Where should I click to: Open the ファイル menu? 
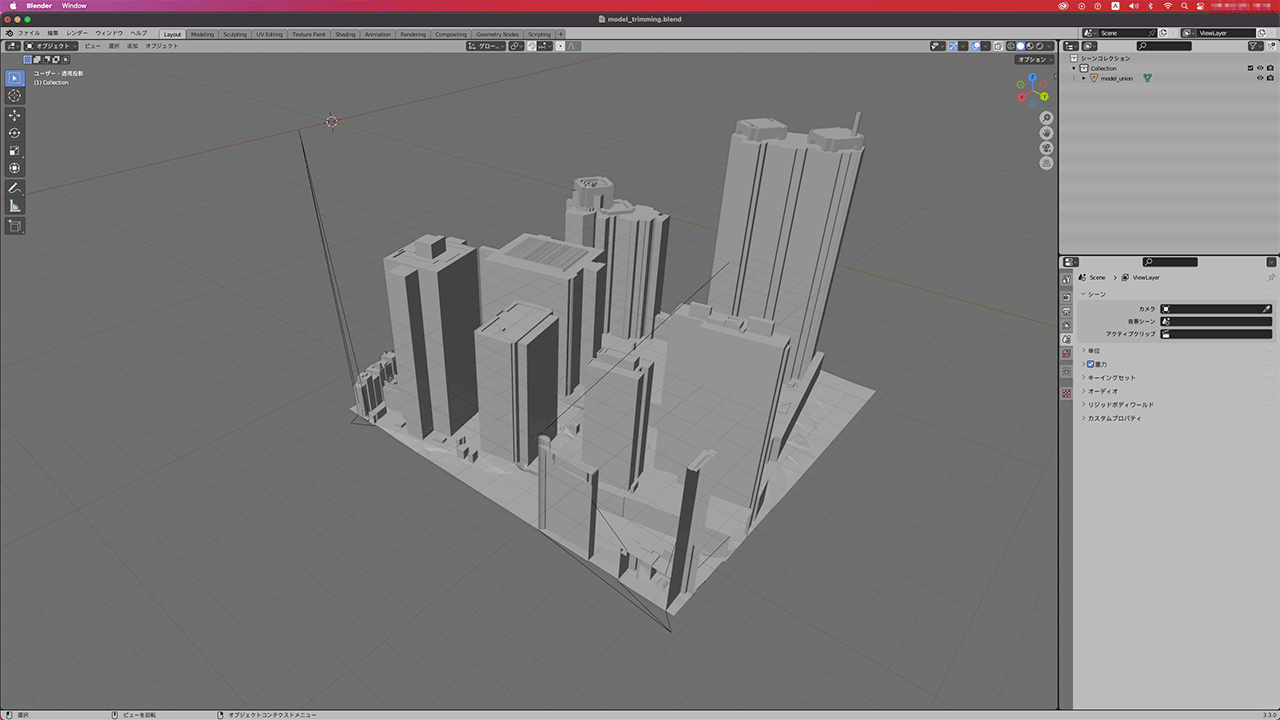pyautogui.click(x=29, y=34)
